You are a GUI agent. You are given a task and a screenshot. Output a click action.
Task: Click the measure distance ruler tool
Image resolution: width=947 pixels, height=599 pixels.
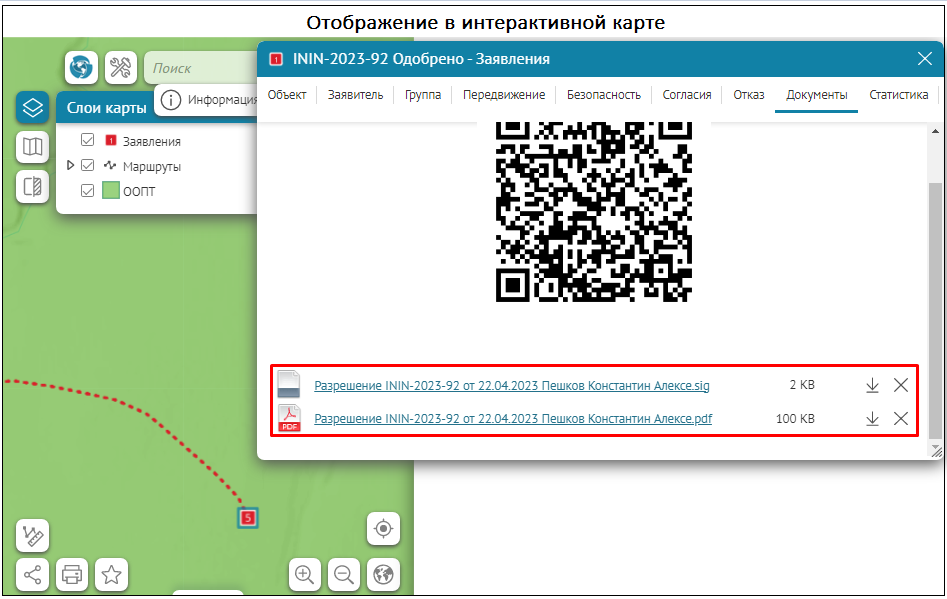tap(33, 536)
